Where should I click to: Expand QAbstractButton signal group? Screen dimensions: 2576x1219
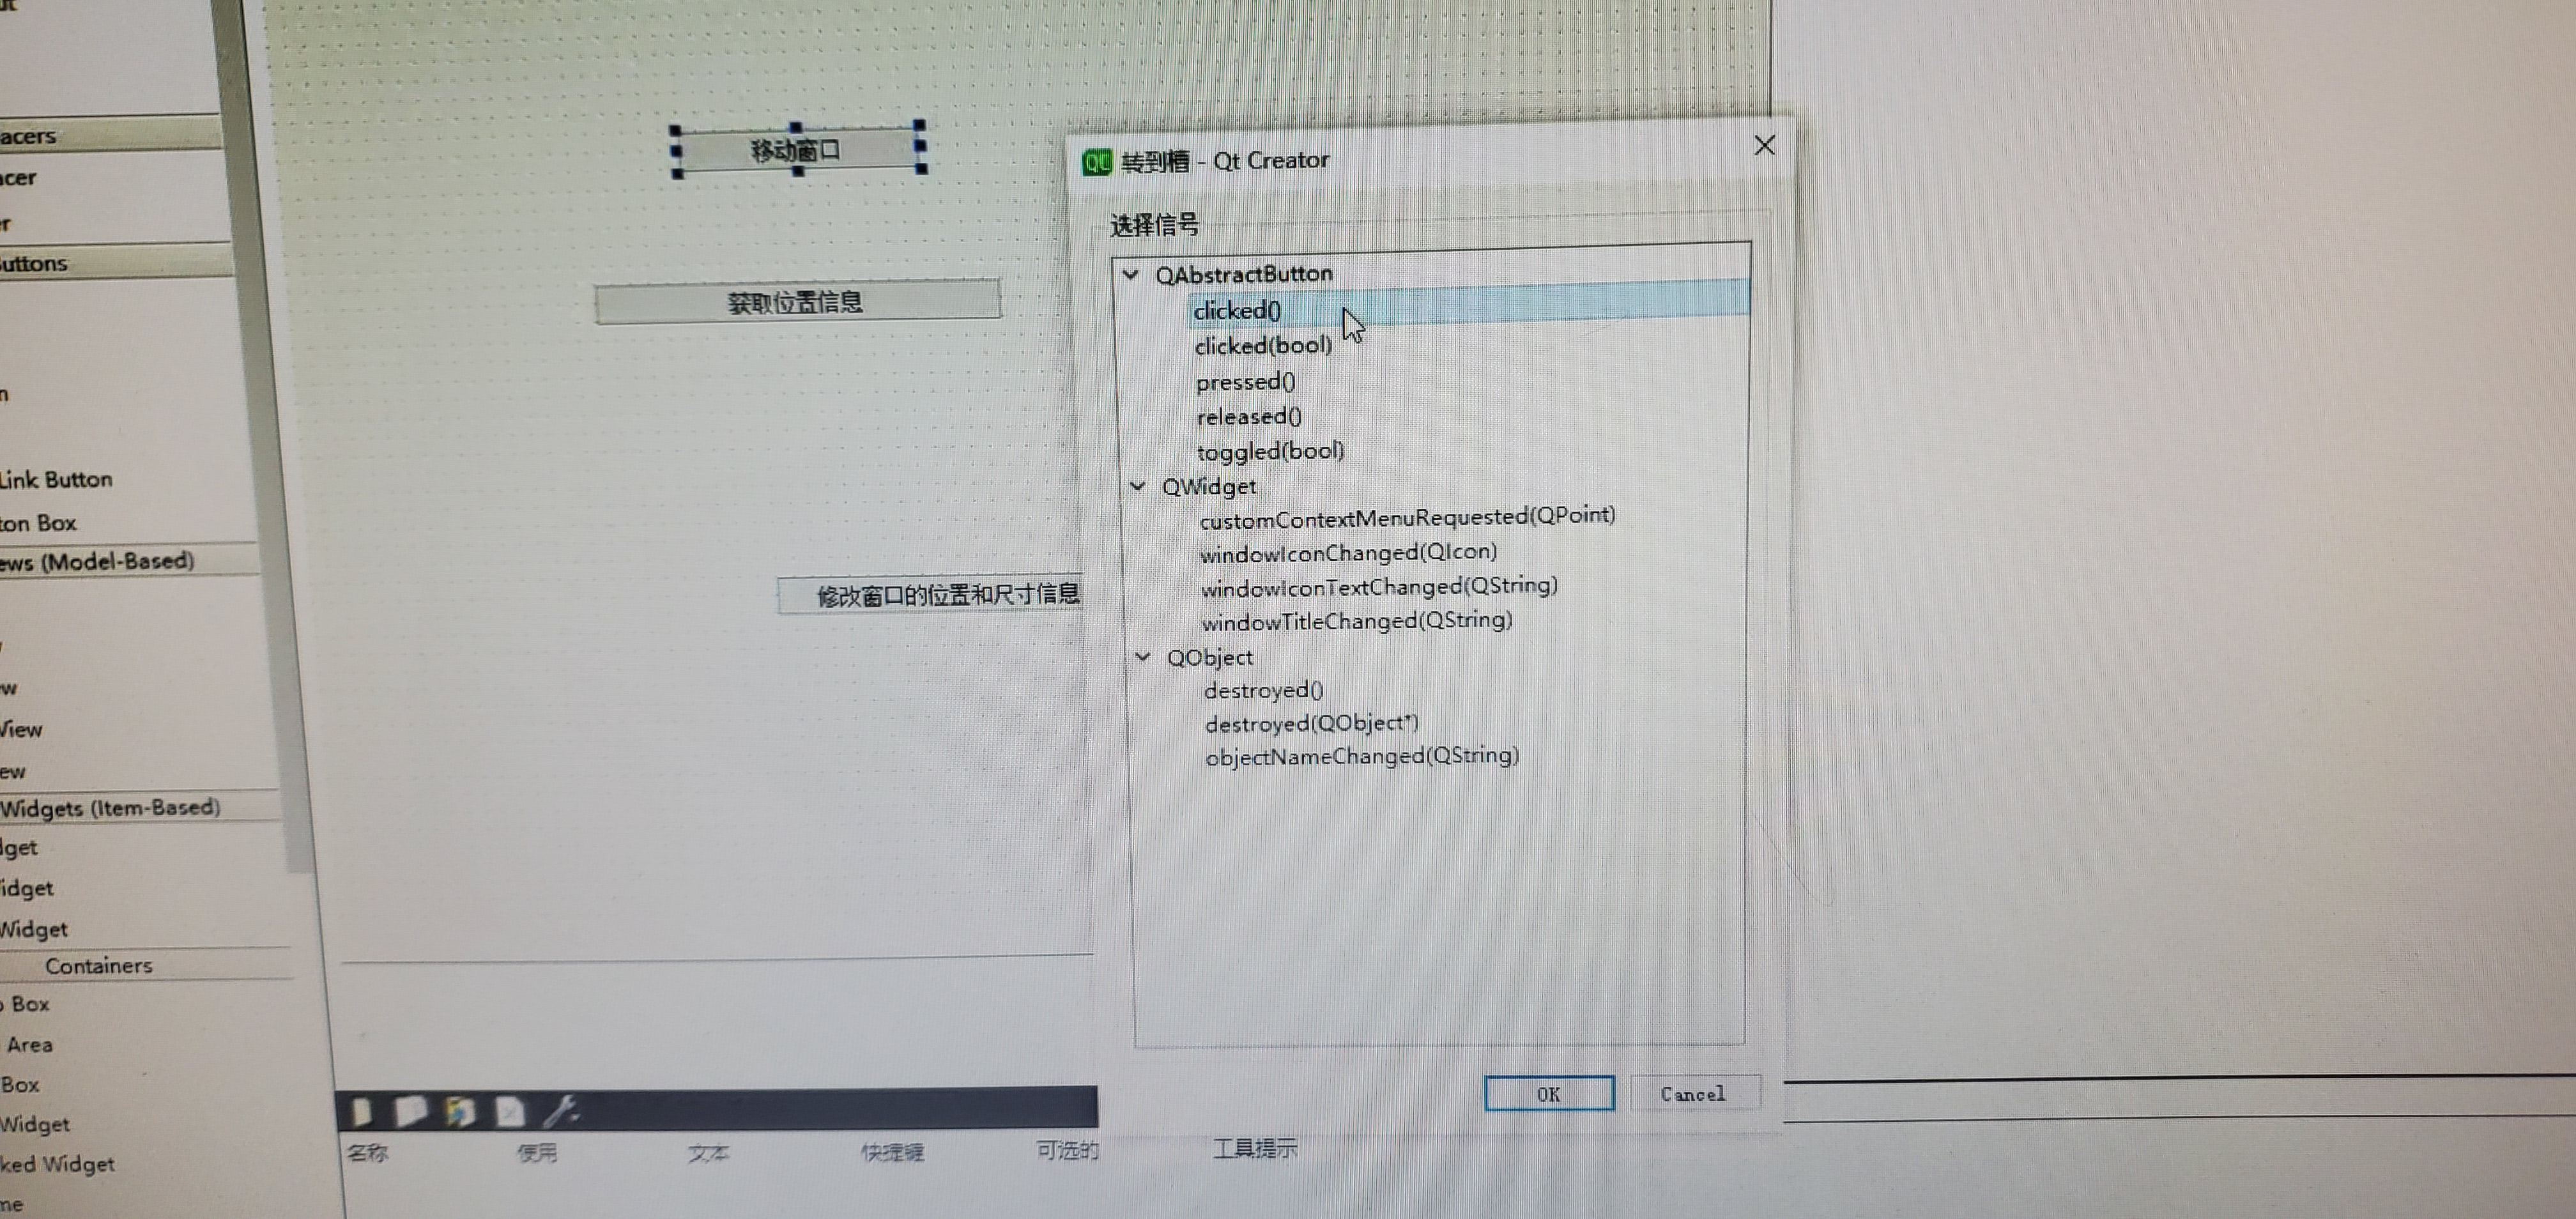tap(1138, 274)
